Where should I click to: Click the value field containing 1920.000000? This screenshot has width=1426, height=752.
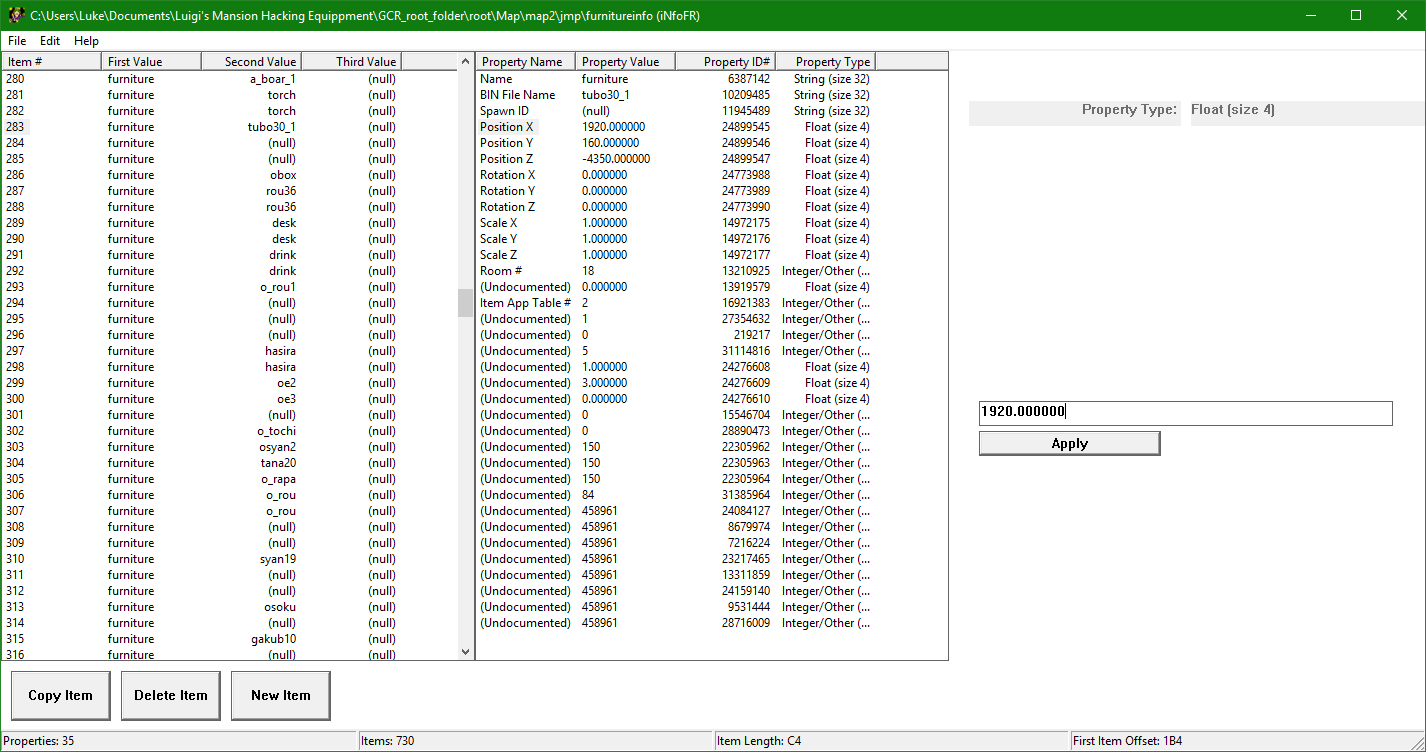1184,413
